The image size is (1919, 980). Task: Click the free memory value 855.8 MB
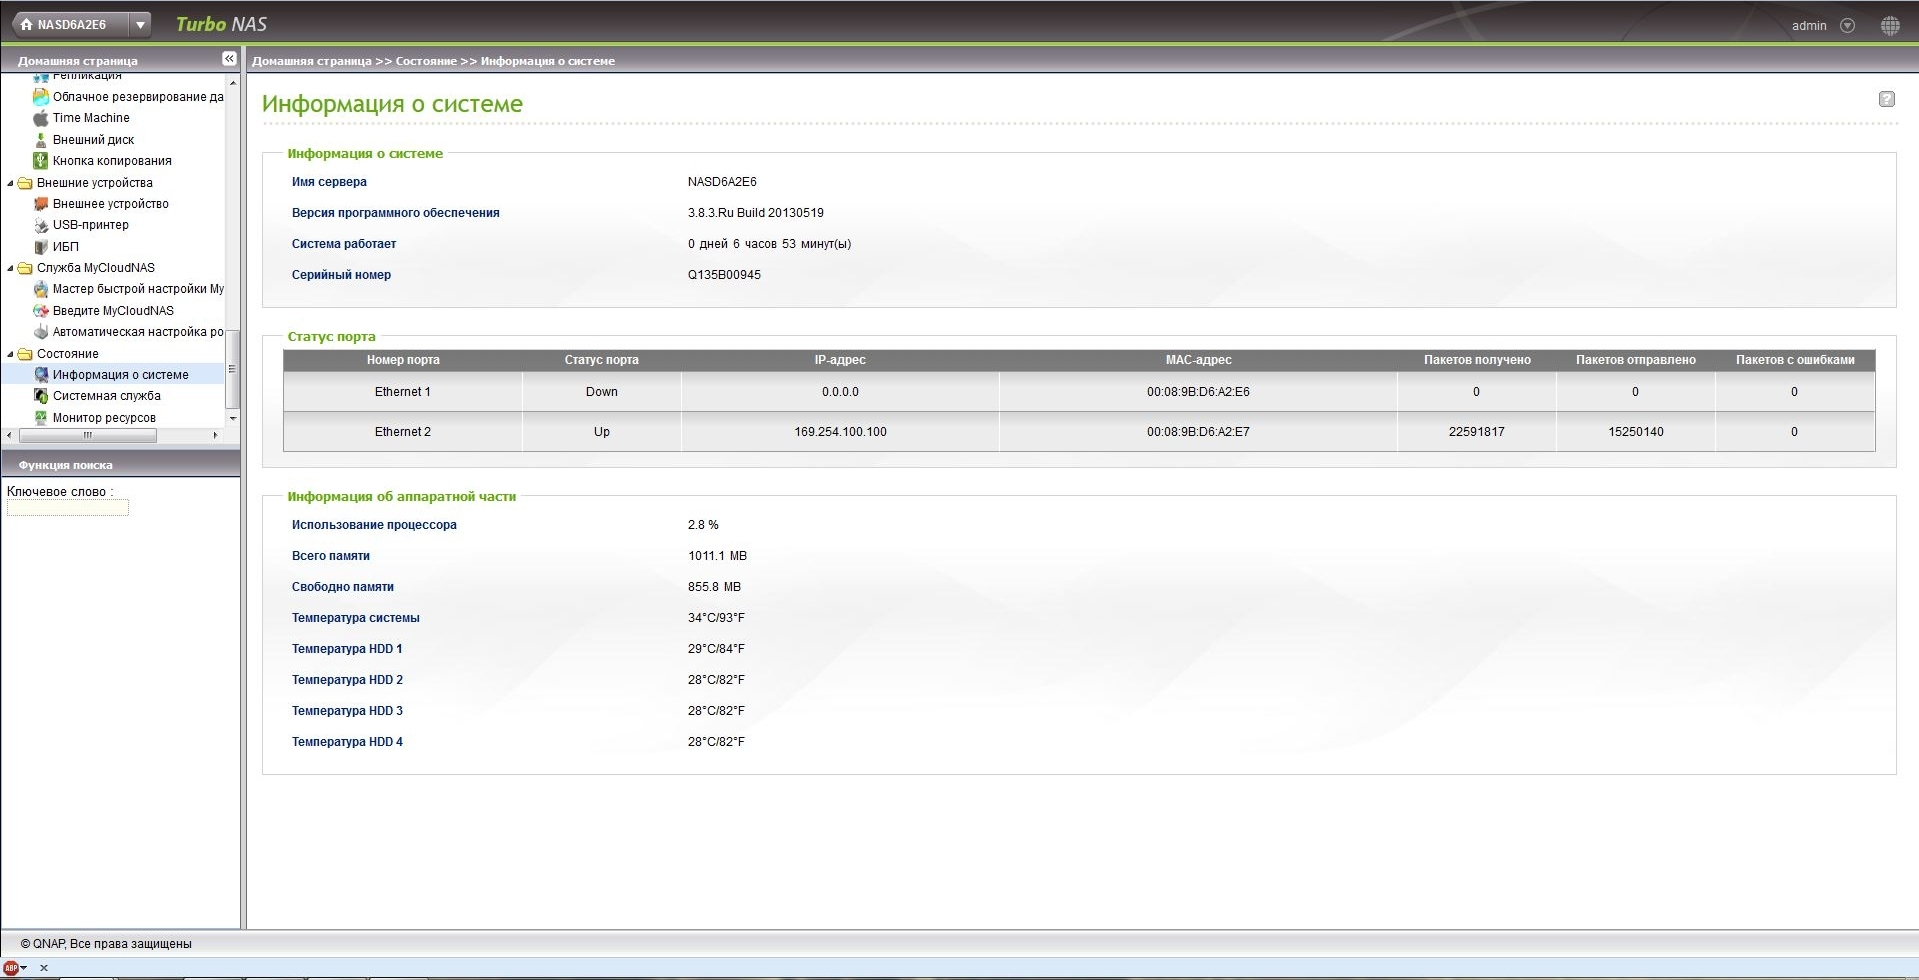point(714,587)
